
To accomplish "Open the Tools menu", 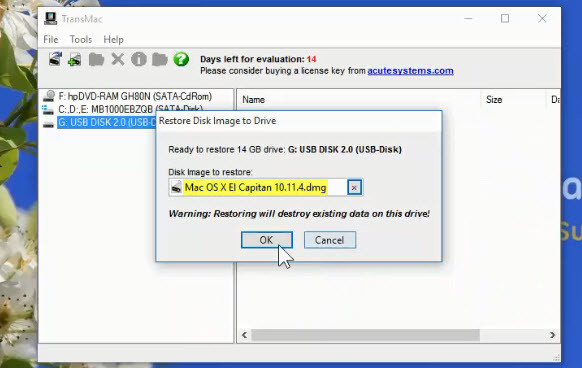I will [81, 39].
